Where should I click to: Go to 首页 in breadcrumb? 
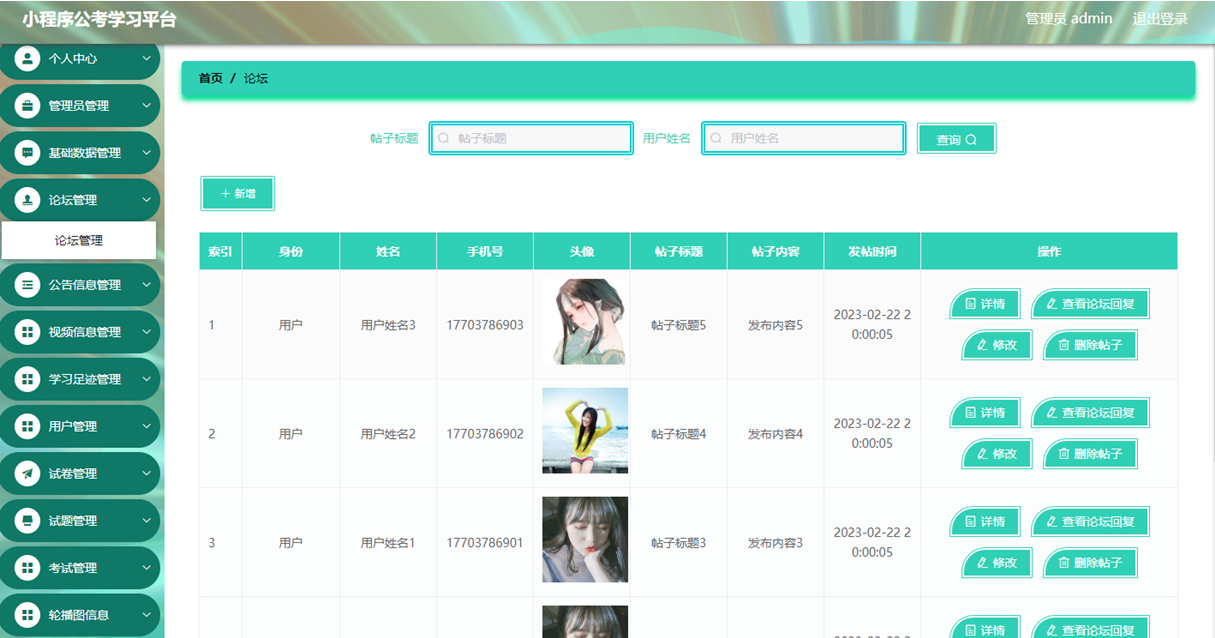pos(210,78)
